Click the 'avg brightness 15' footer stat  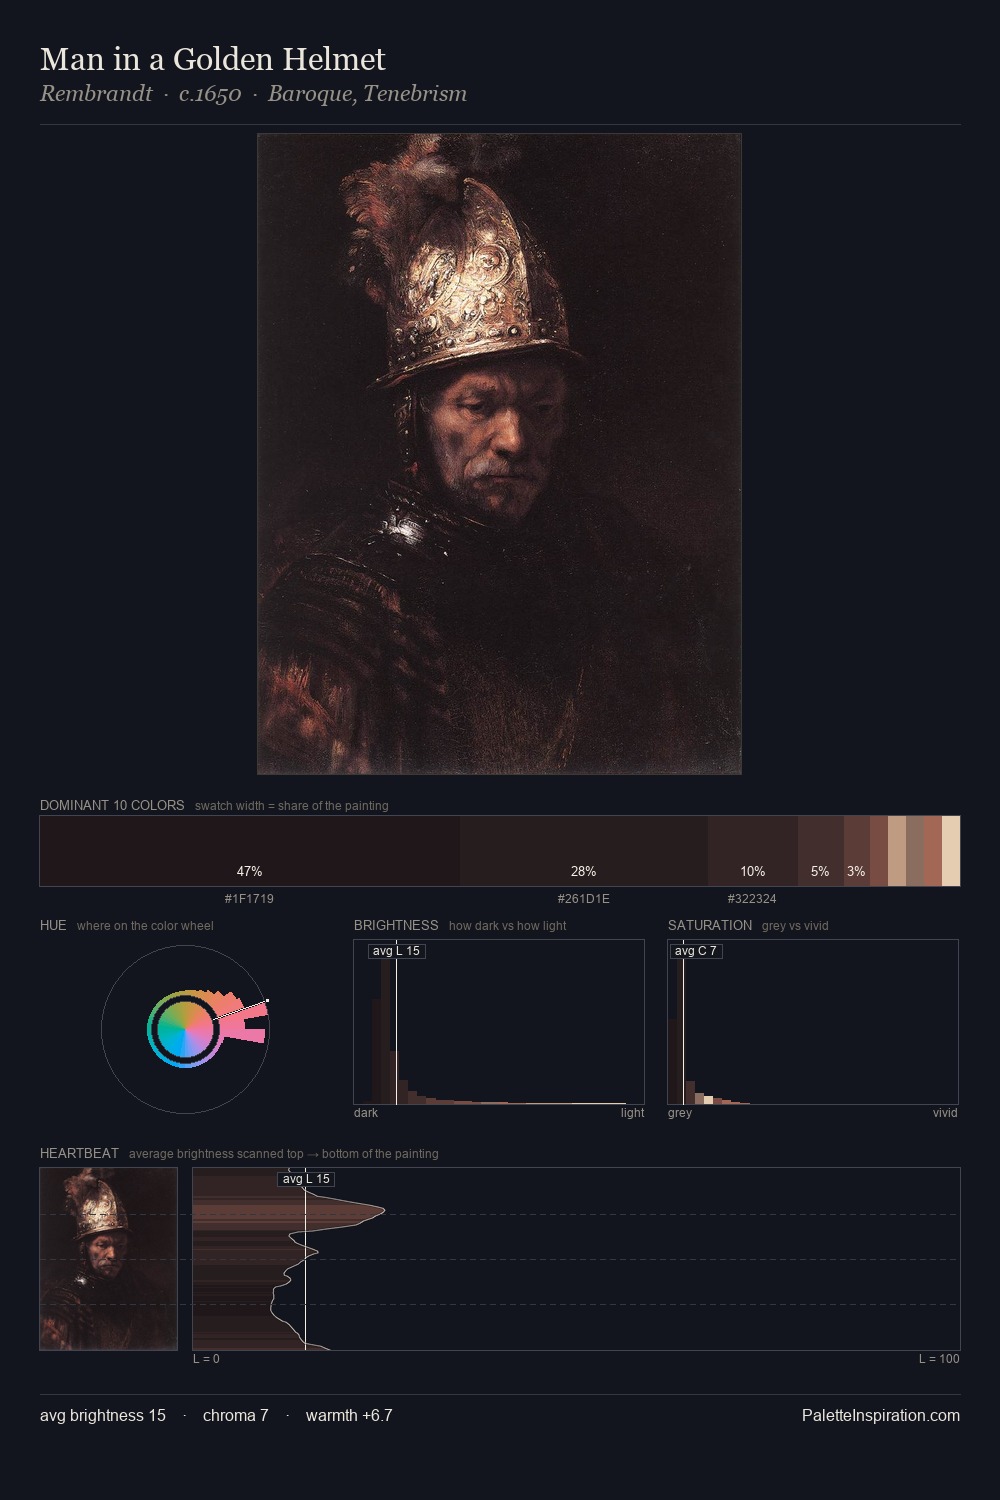[x=103, y=1415]
